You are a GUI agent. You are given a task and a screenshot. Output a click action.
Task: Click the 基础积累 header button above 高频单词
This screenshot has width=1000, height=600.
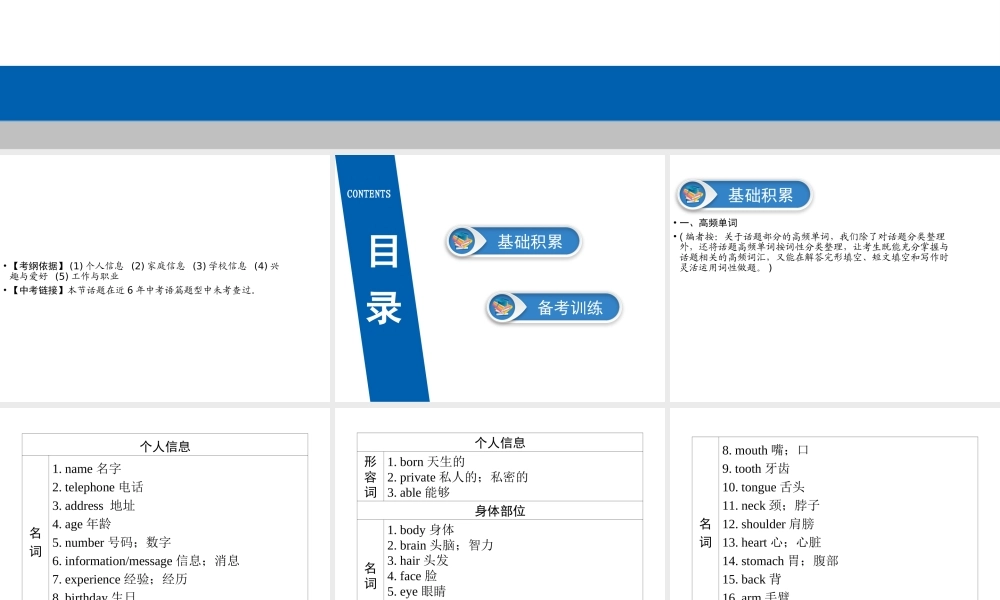745,194
